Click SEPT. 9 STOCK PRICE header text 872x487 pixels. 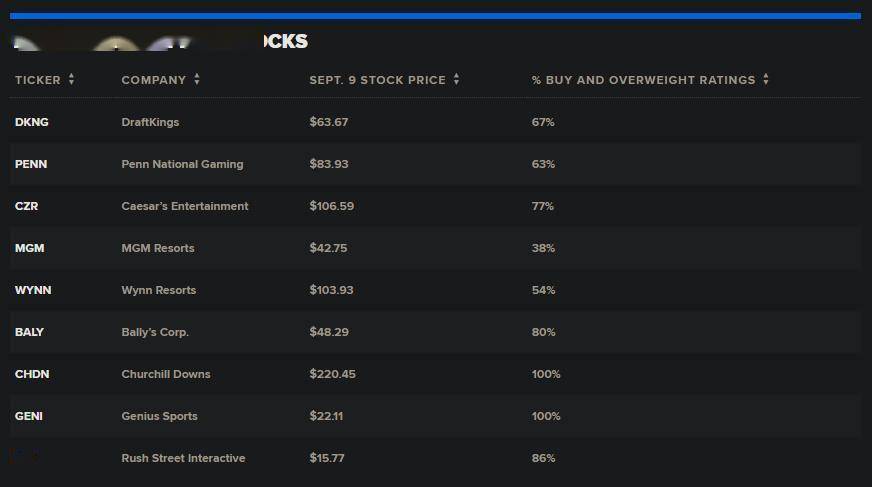pos(378,80)
